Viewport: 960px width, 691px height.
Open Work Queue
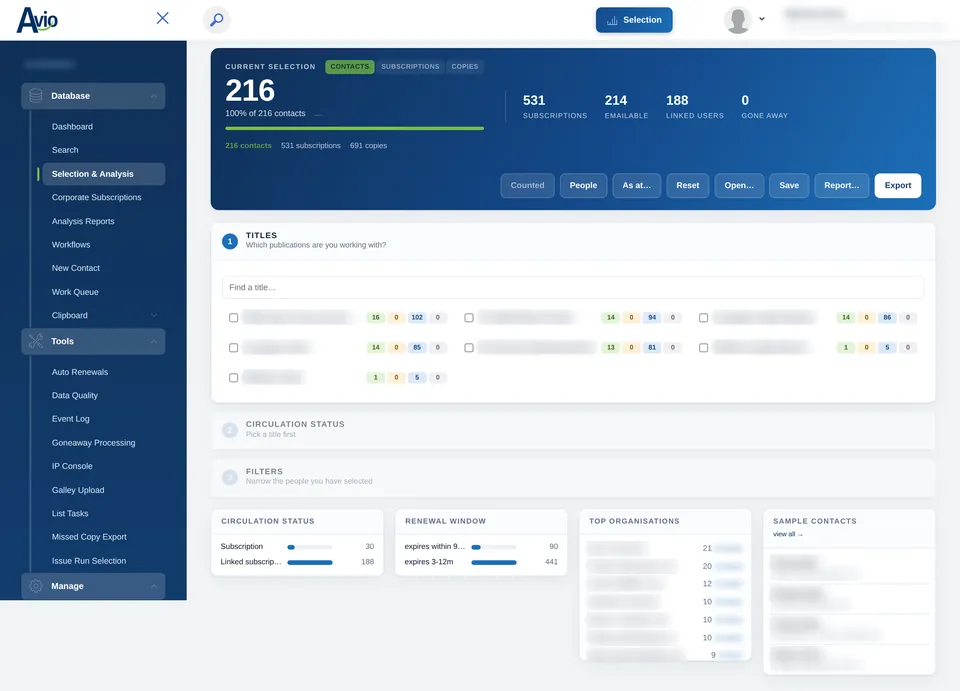pyautogui.click(x=75, y=292)
